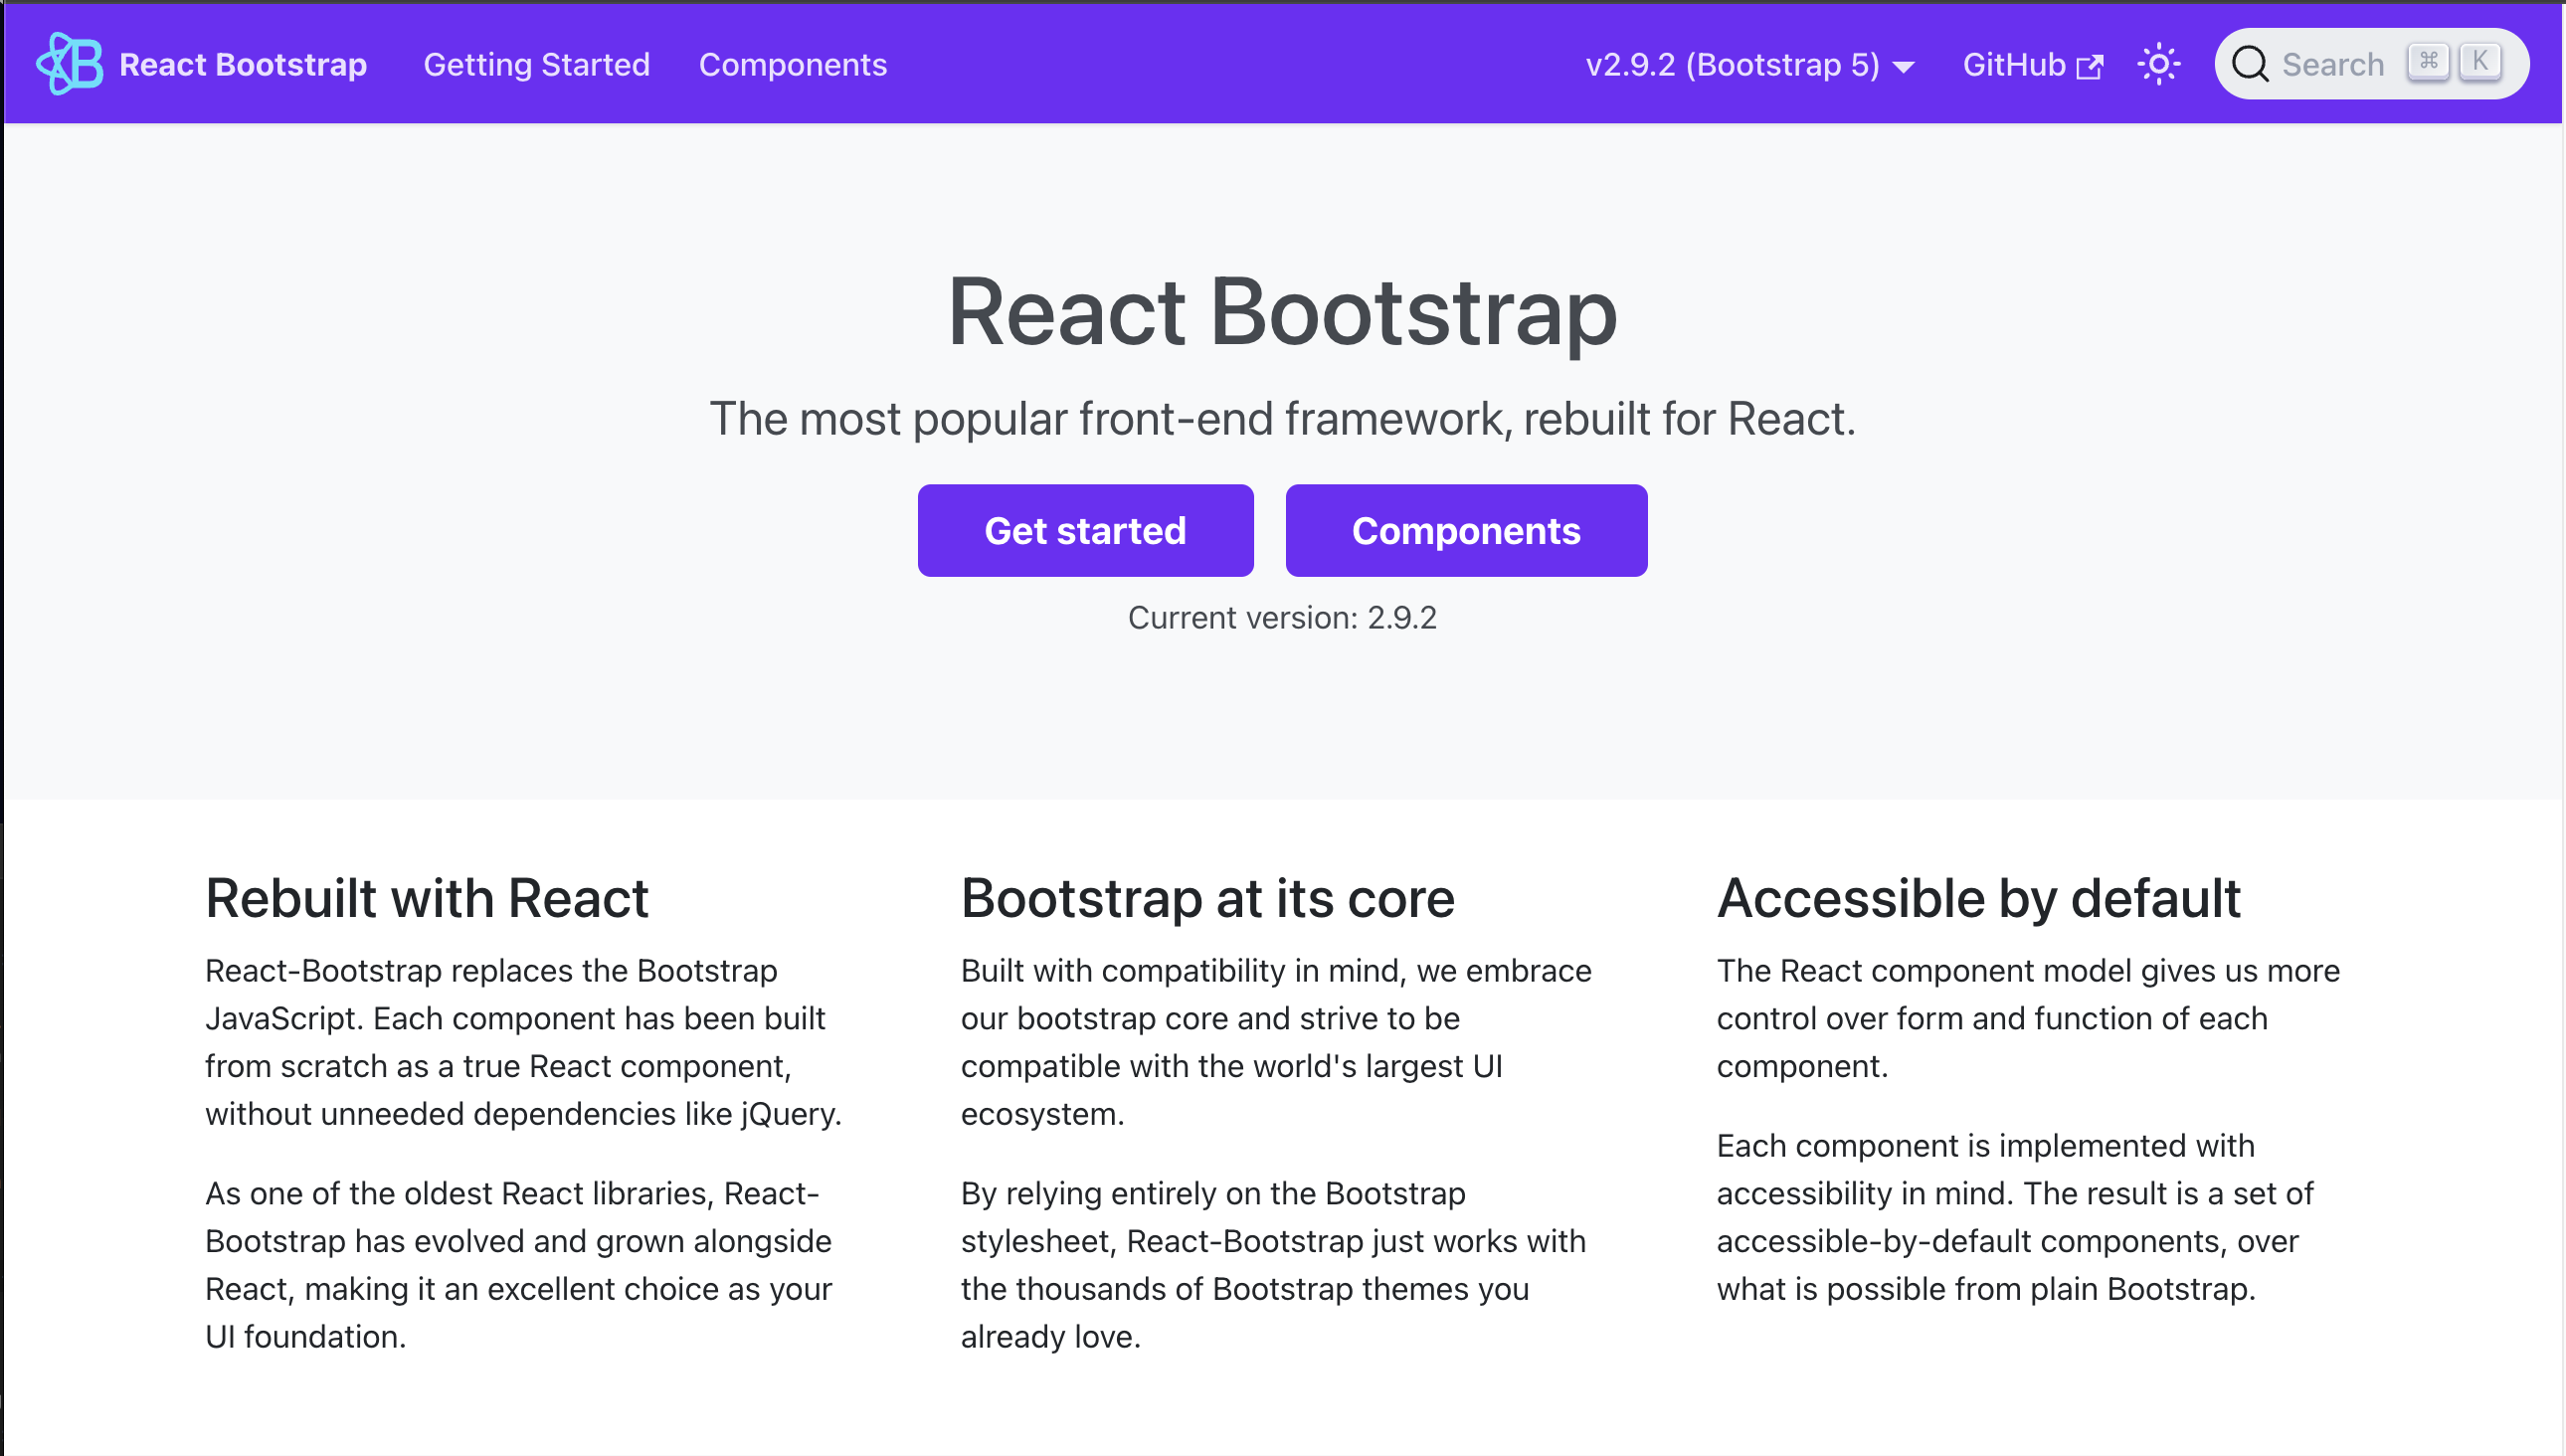
Task: Click the K key badge inside the search field
Action: tap(2481, 61)
